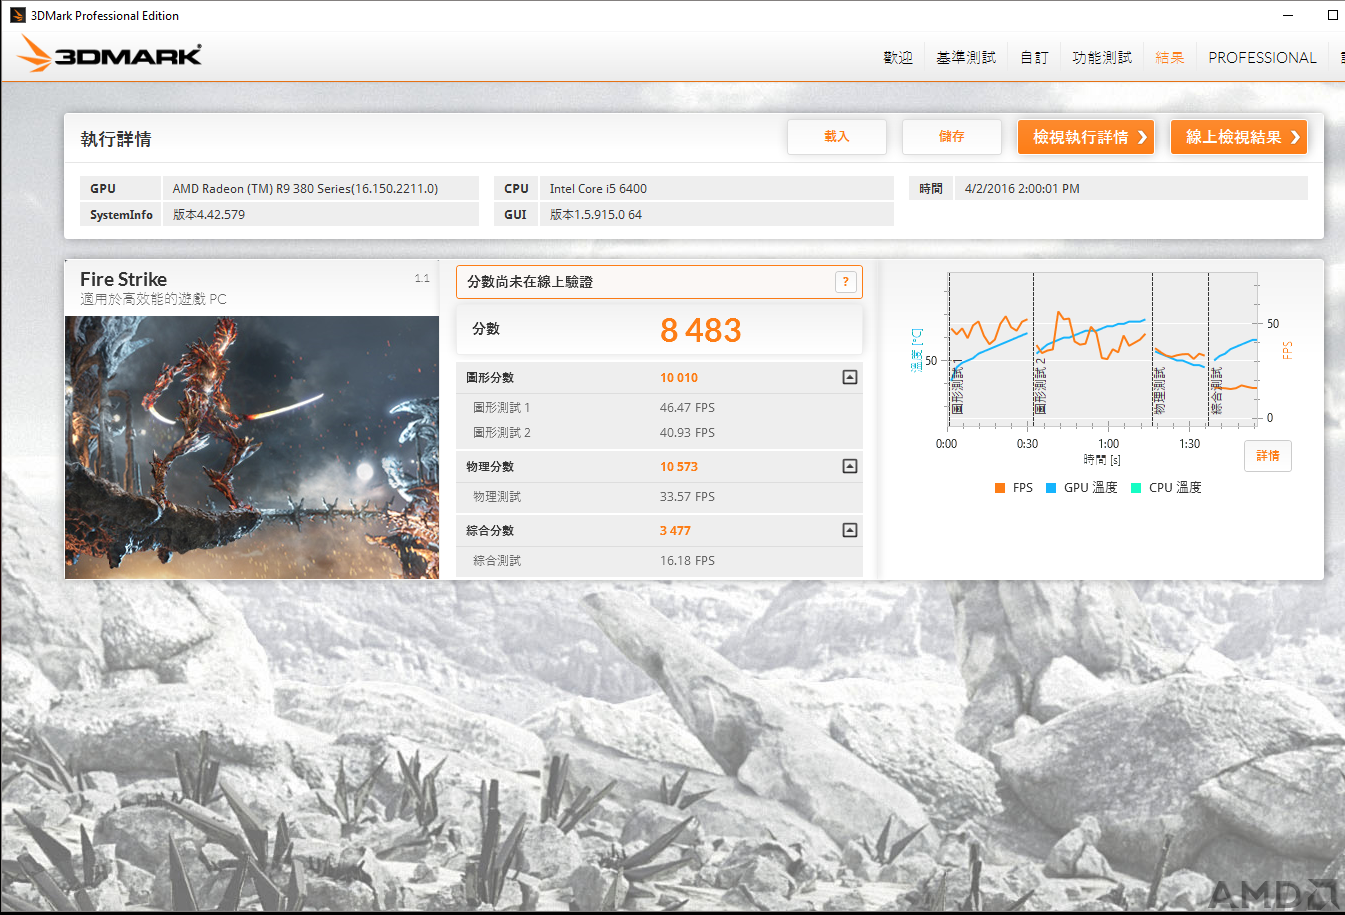Select the combined score 3 477
Viewport: 1345px width, 915px height.
click(x=675, y=530)
